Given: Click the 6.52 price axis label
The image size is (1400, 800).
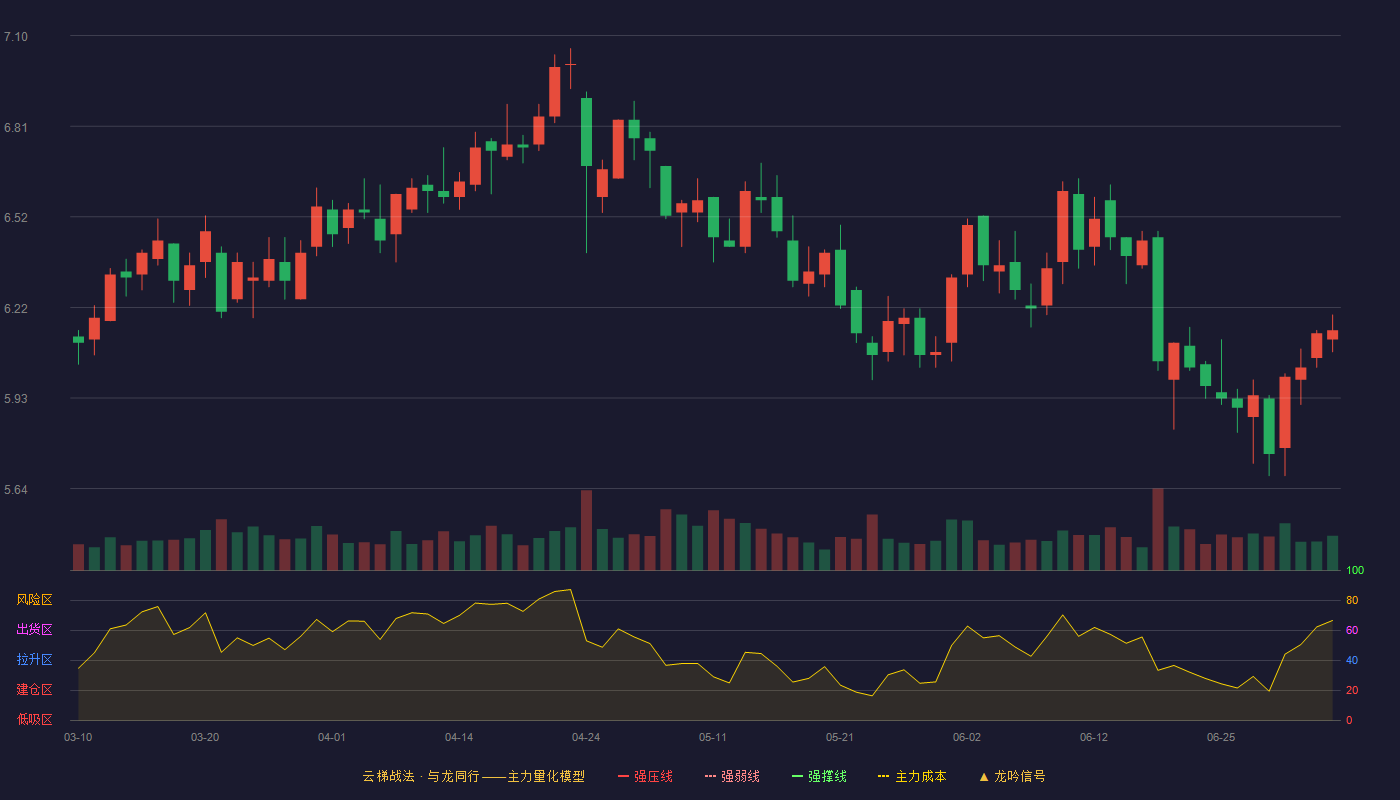Looking at the screenshot, I should point(16,218).
